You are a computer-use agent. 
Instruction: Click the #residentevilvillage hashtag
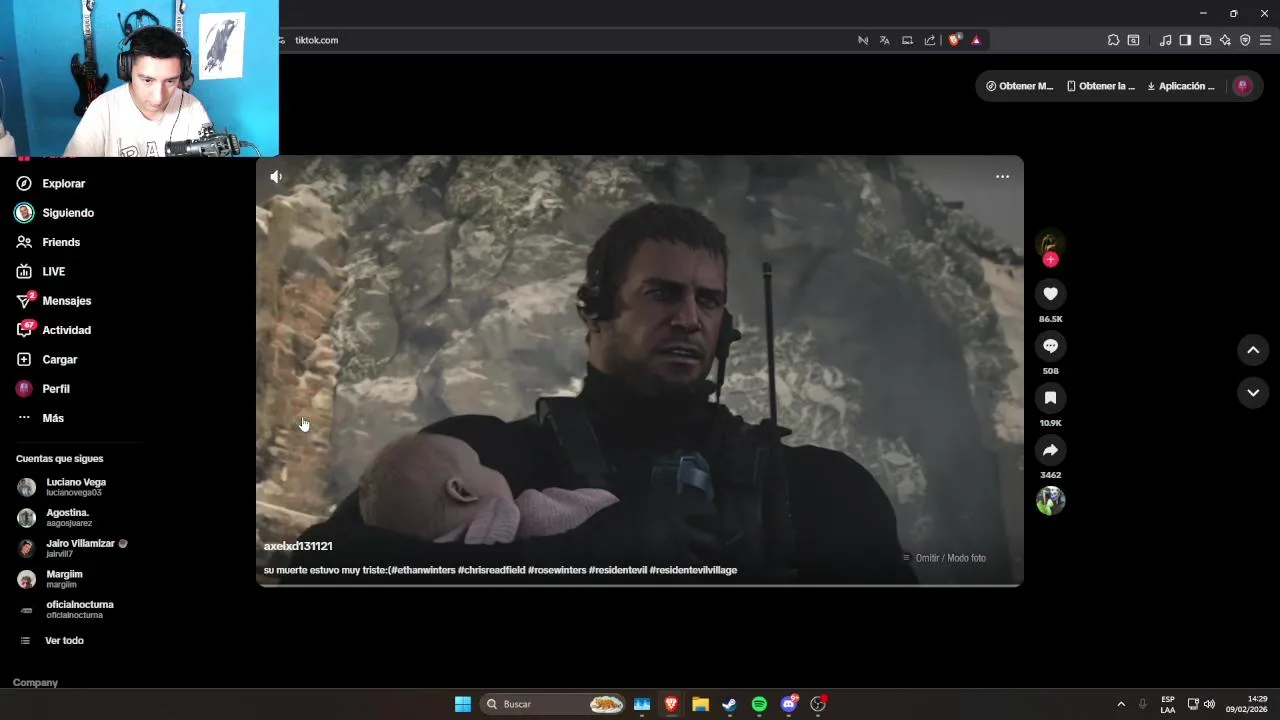[x=693, y=570]
